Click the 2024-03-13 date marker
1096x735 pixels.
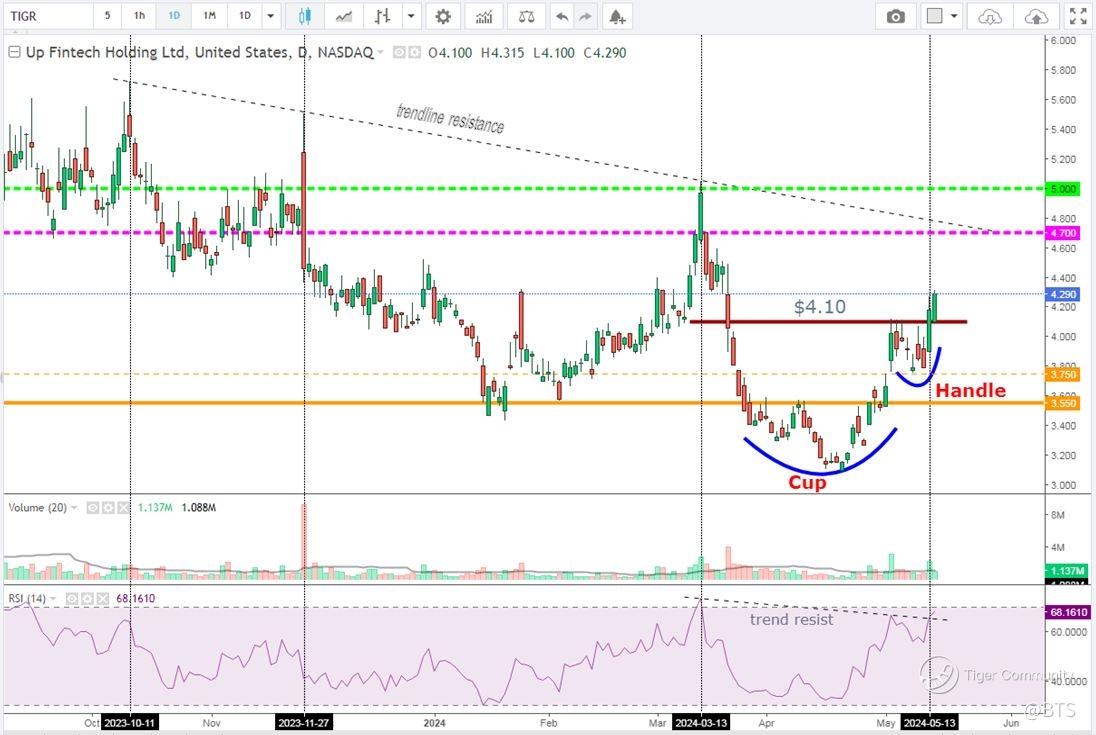(701, 722)
